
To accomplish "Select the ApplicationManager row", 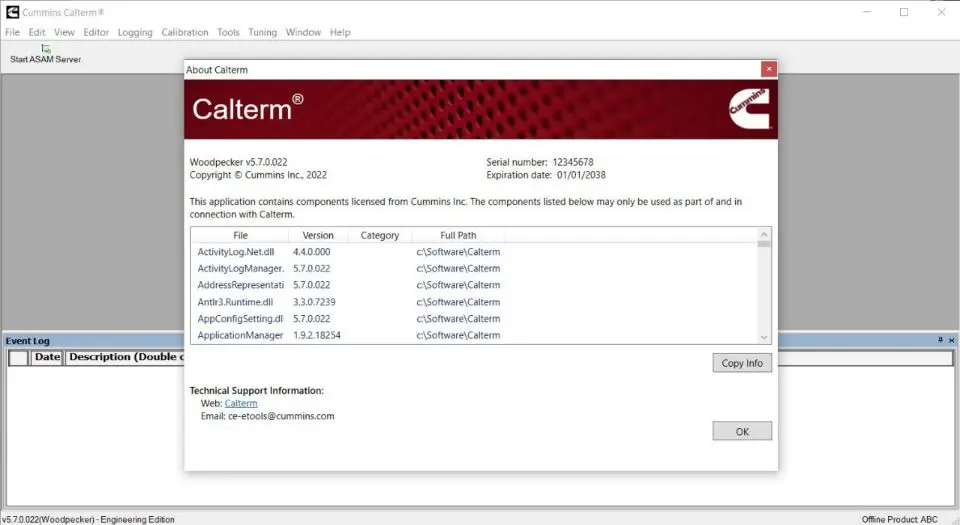I will point(474,335).
